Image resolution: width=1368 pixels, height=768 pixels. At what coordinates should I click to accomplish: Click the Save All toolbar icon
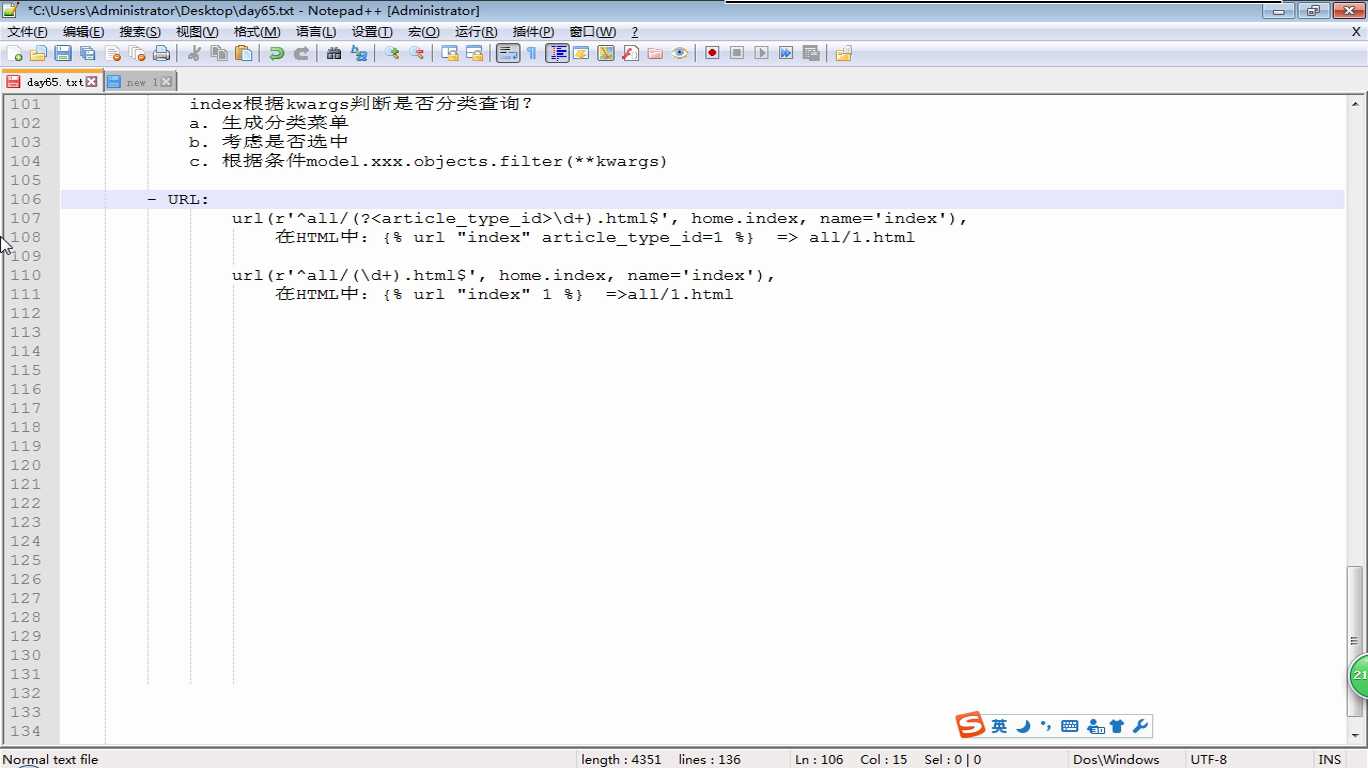tap(88, 53)
